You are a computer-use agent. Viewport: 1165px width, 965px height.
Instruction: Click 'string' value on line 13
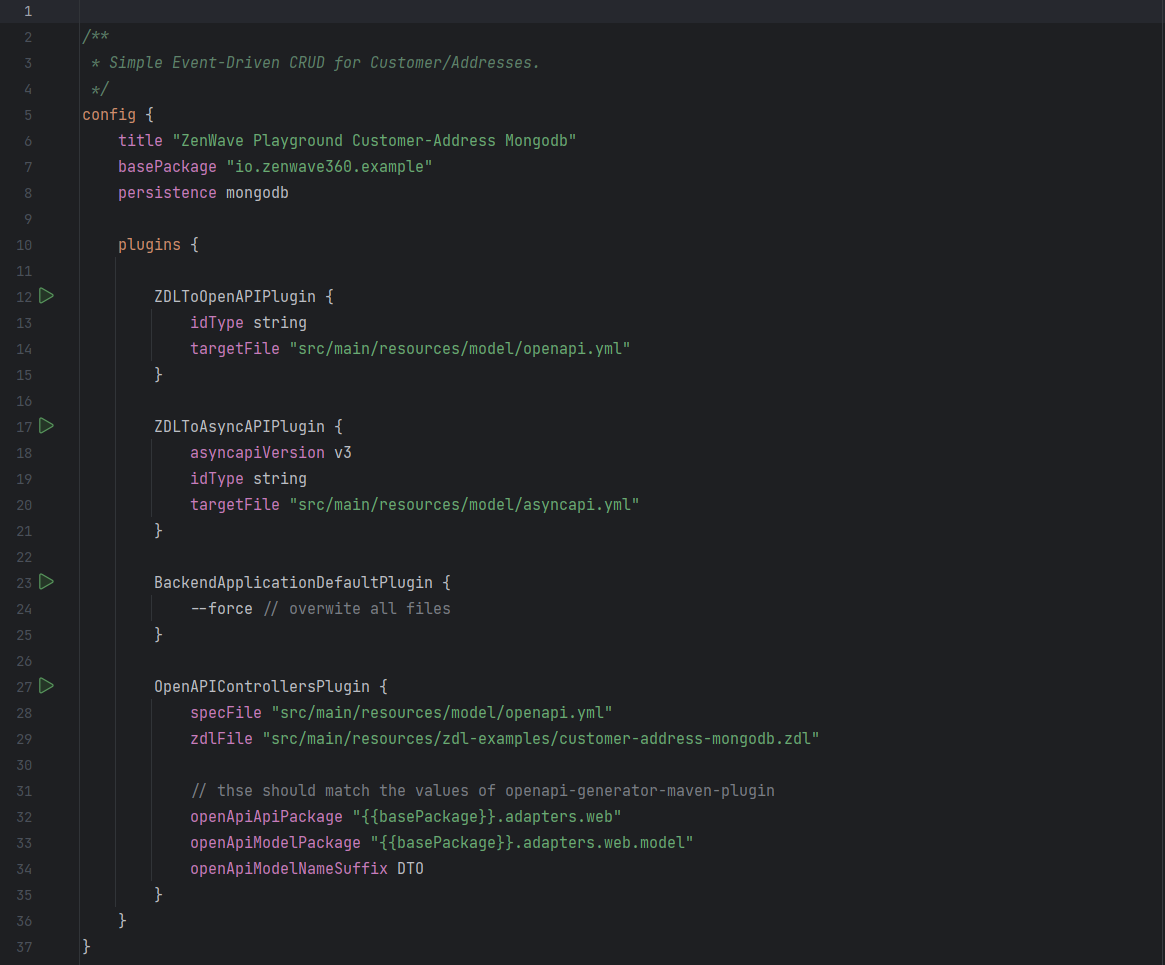pyautogui.click(x=279, y=322)
